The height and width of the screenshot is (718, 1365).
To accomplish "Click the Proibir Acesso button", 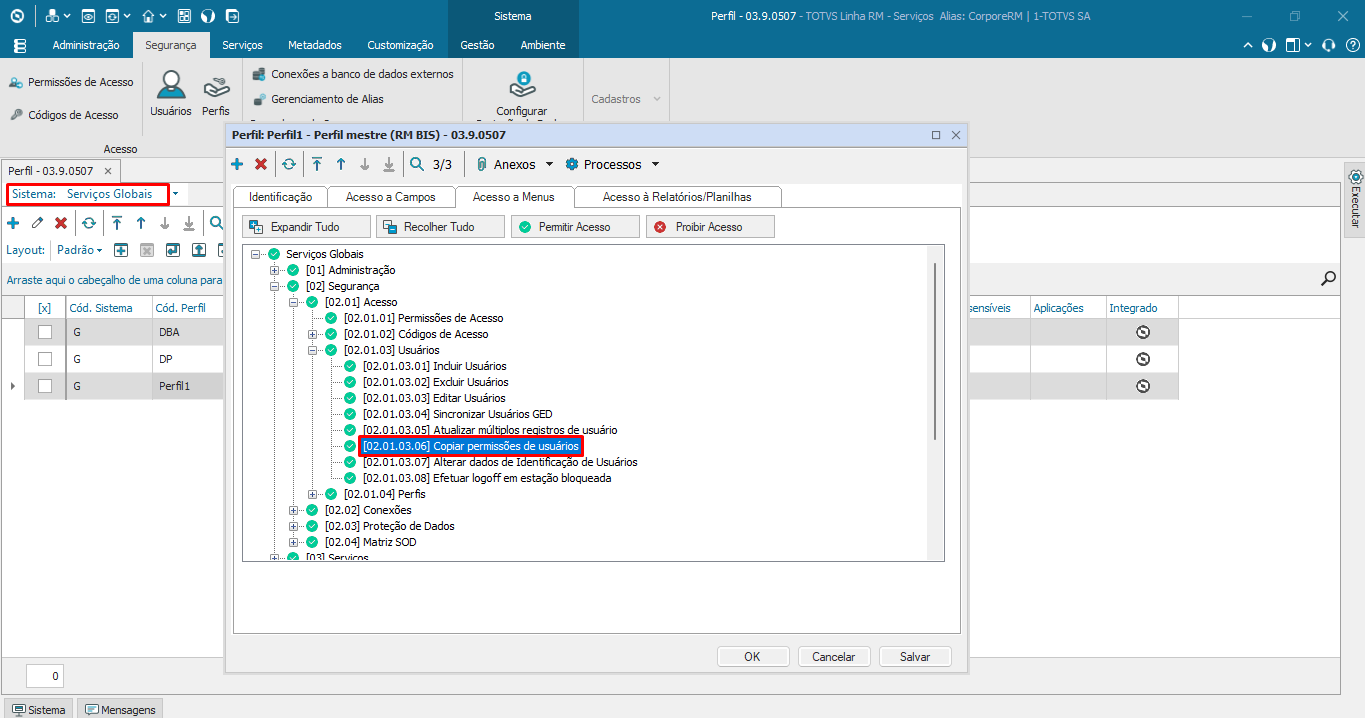I will (x=710, y=227).
